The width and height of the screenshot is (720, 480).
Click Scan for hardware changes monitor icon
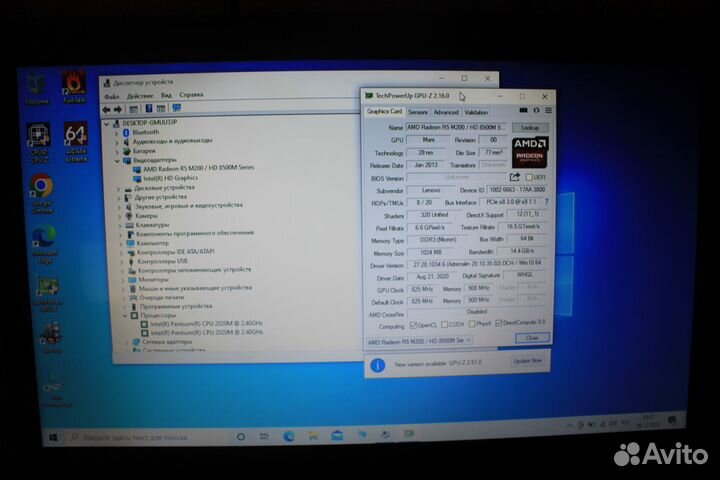[176, 107]
